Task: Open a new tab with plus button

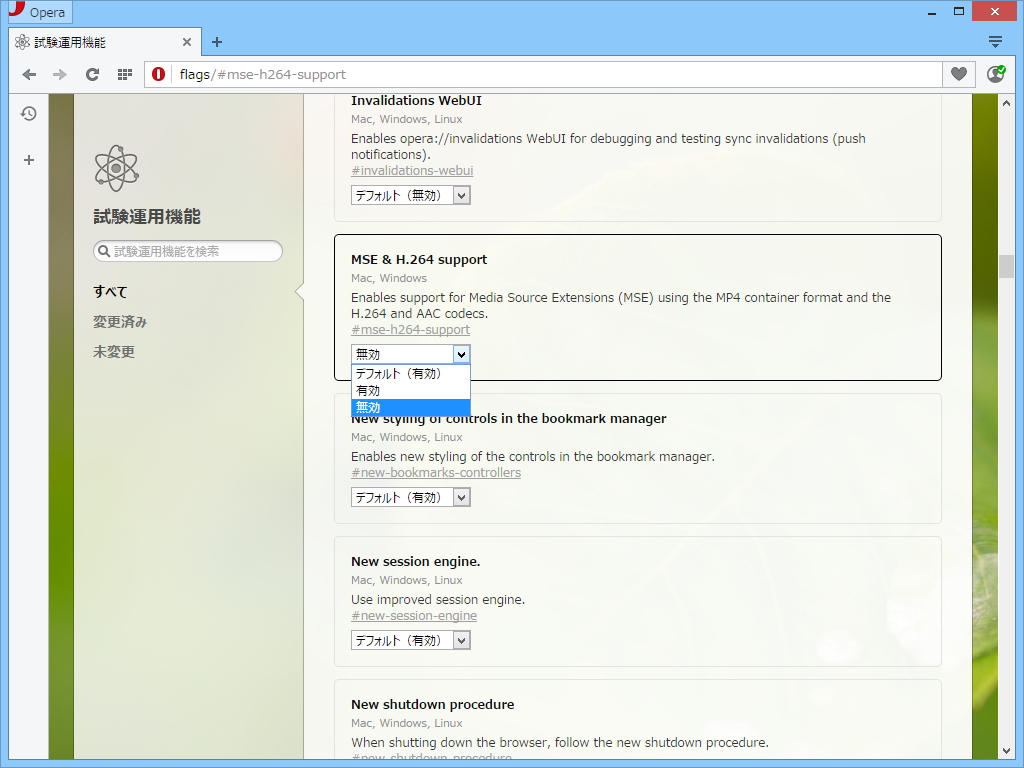Action: click(217, 42)
